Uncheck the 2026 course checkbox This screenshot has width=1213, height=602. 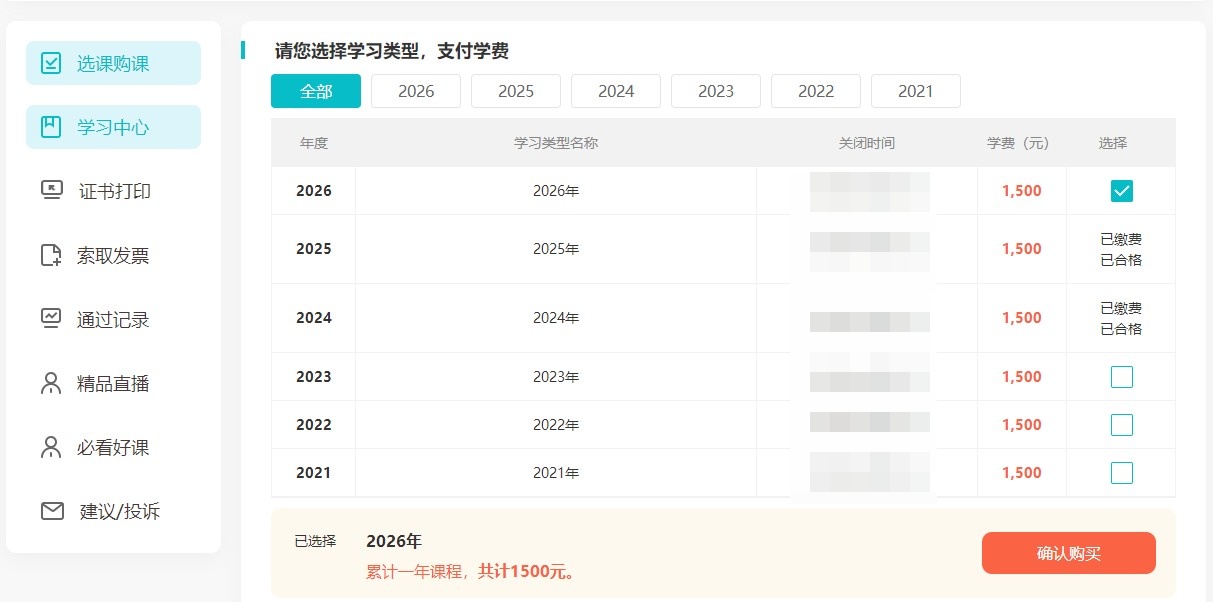click(x=1121, y=191)
